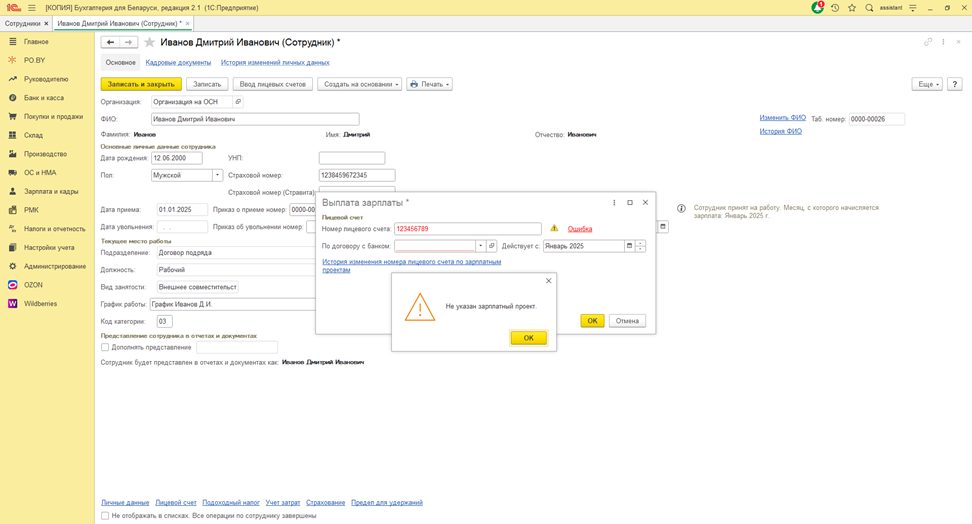Open the search magnifier in title bar
This screenshot has height=524, width=972.
pos(869,8)
